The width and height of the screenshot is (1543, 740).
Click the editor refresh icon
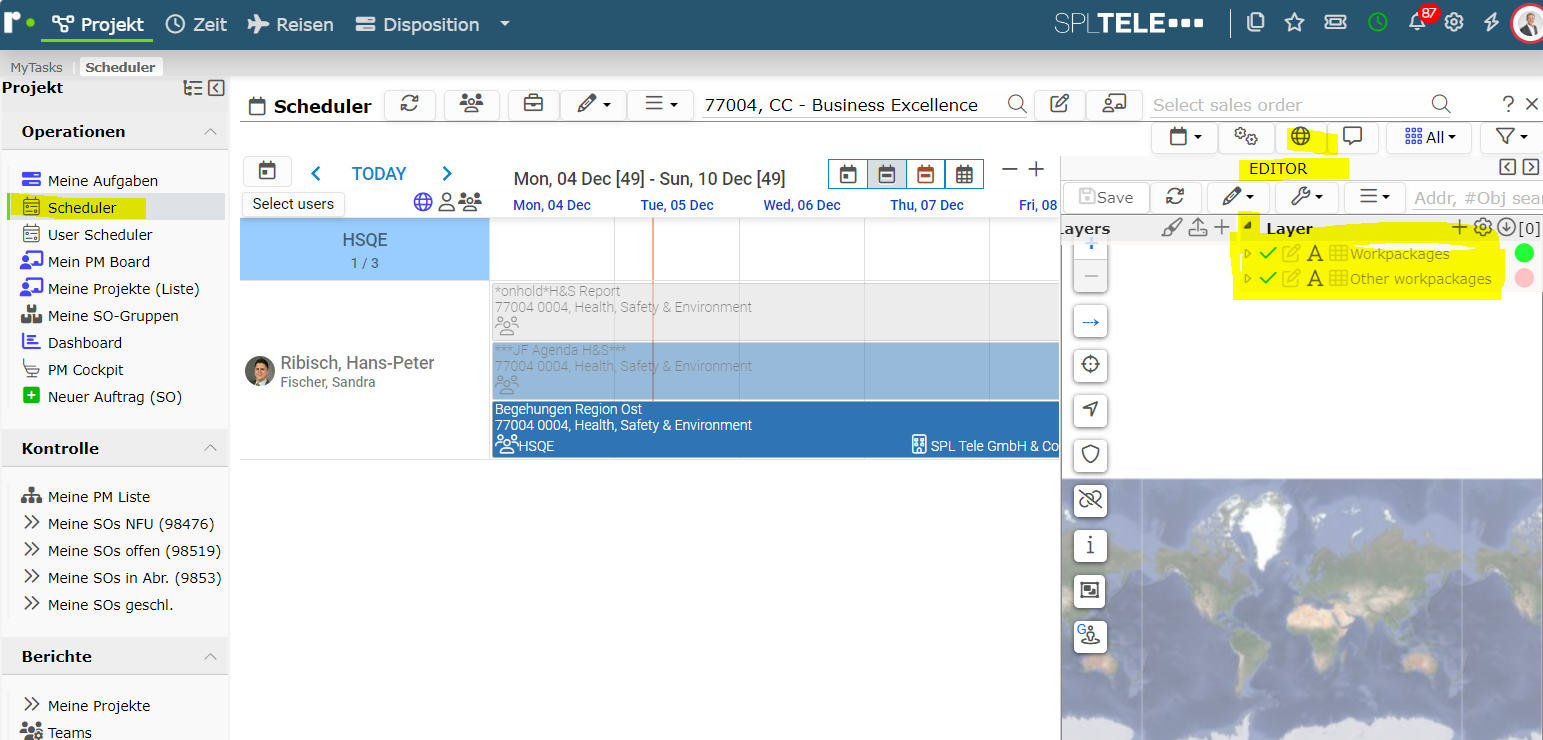pyautogui.click(x=1176, y=197)
